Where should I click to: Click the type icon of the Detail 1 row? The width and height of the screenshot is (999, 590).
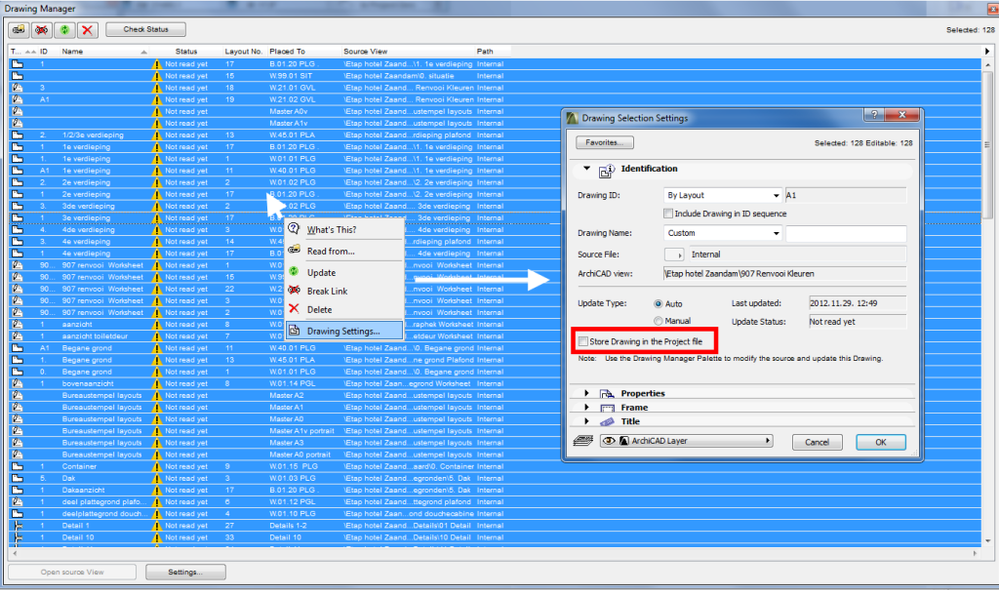(17, 526)
